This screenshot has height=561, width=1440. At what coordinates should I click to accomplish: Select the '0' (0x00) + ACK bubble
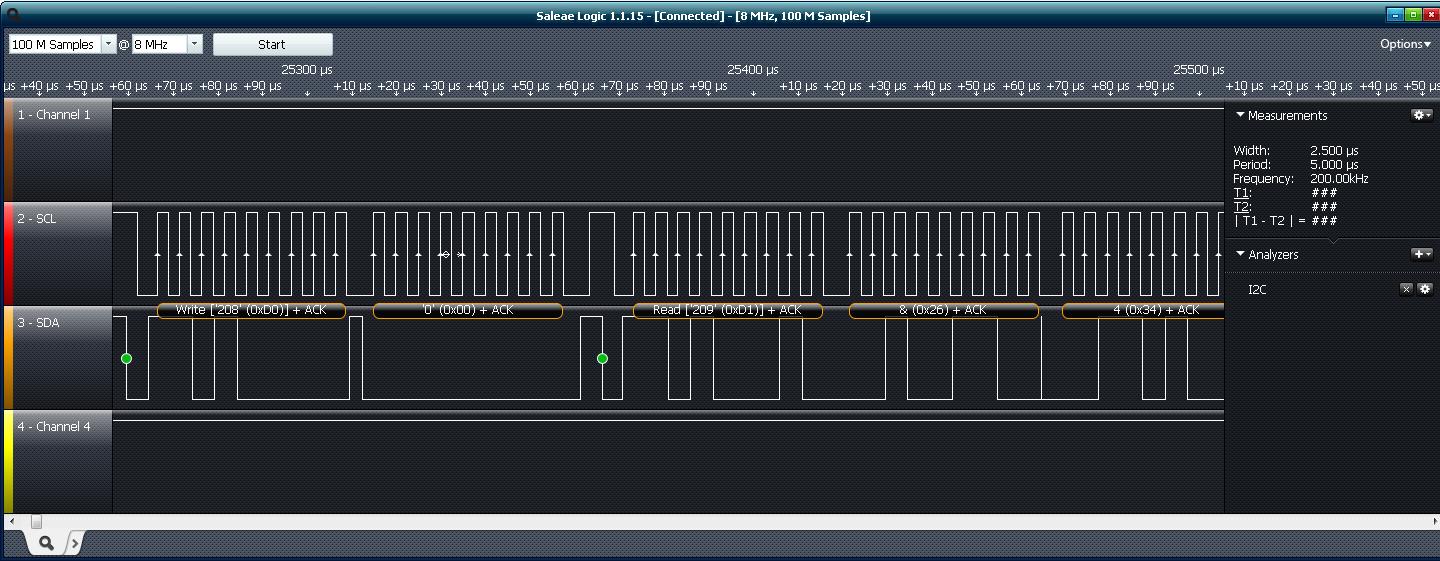(x=468, y=311)
